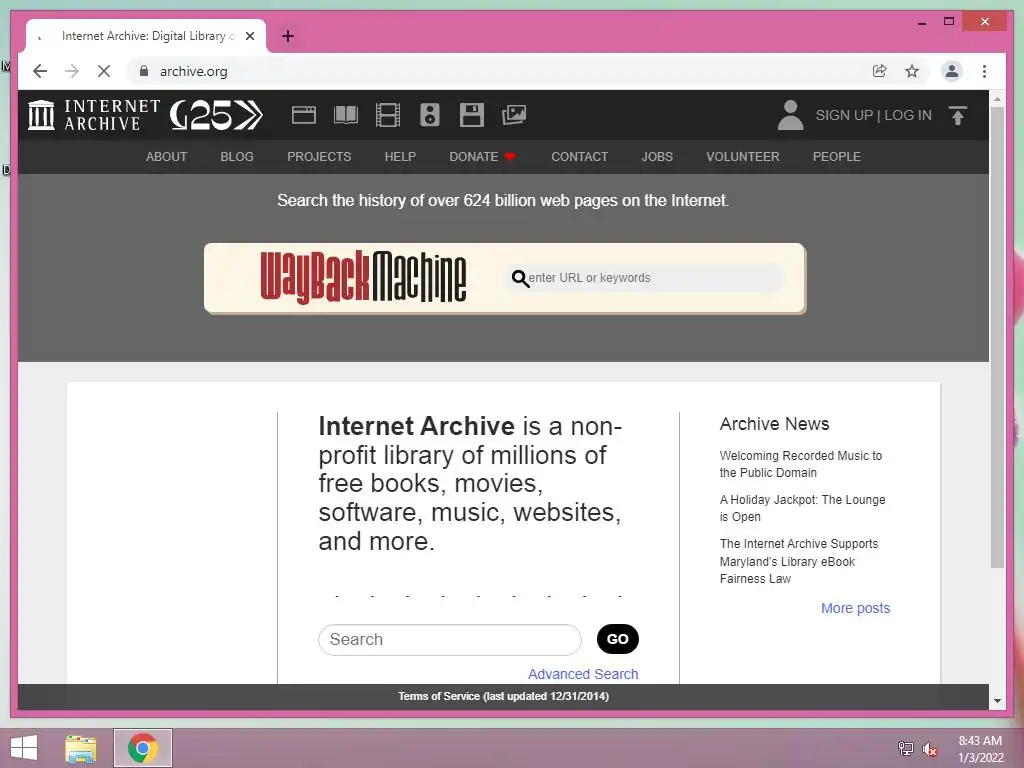
Task: Open the Windows Start menu
Action: [24, 748]
